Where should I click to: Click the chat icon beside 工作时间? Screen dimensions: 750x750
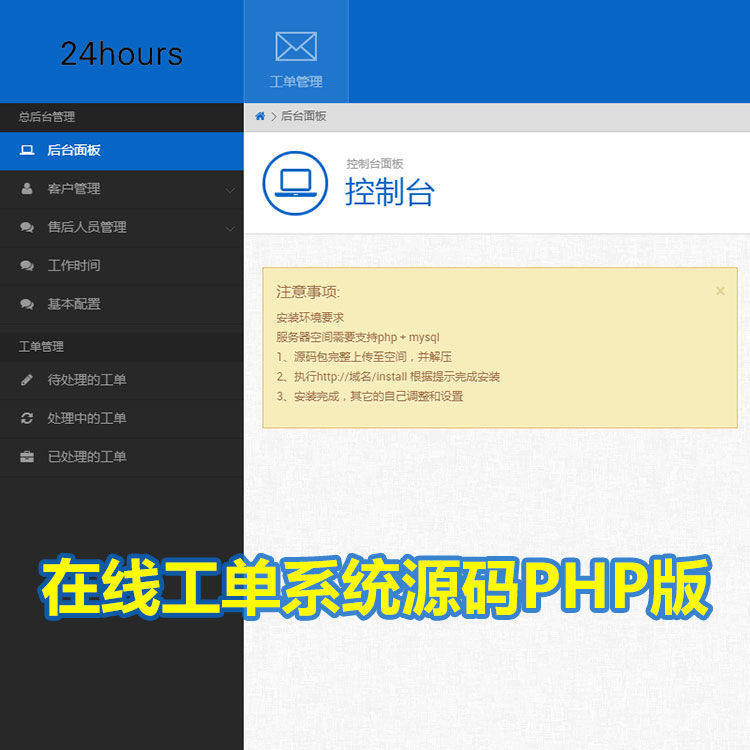pyautogui.click(x=27, y=265)
